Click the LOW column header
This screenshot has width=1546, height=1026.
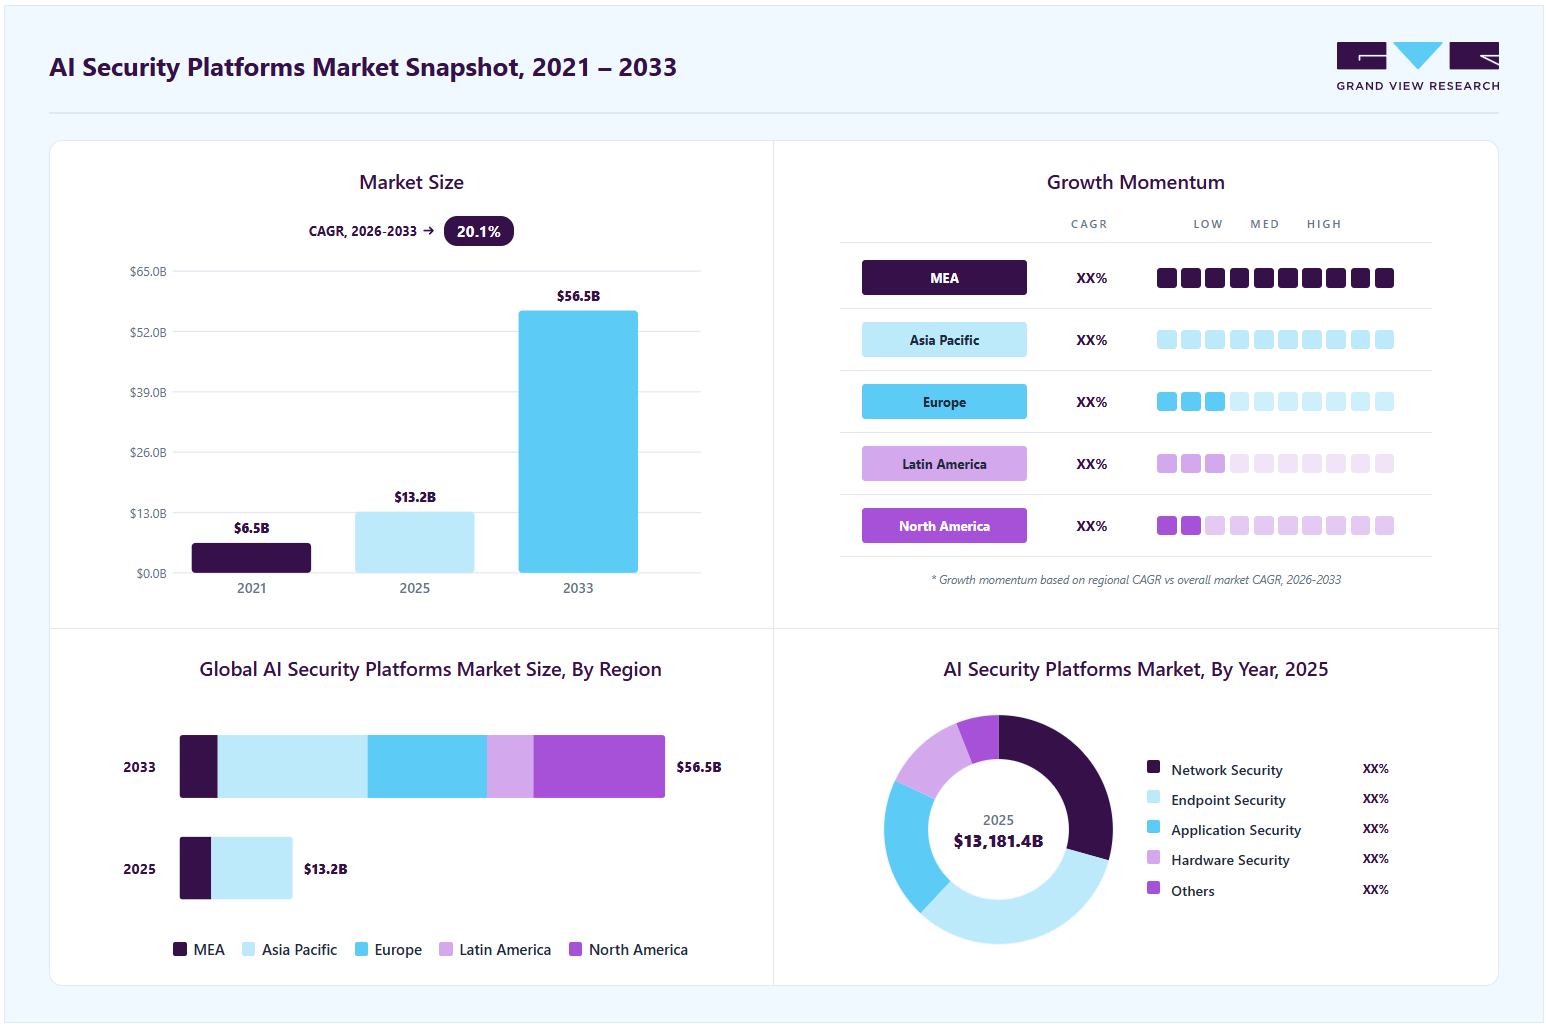click(x=1207, y=224)
